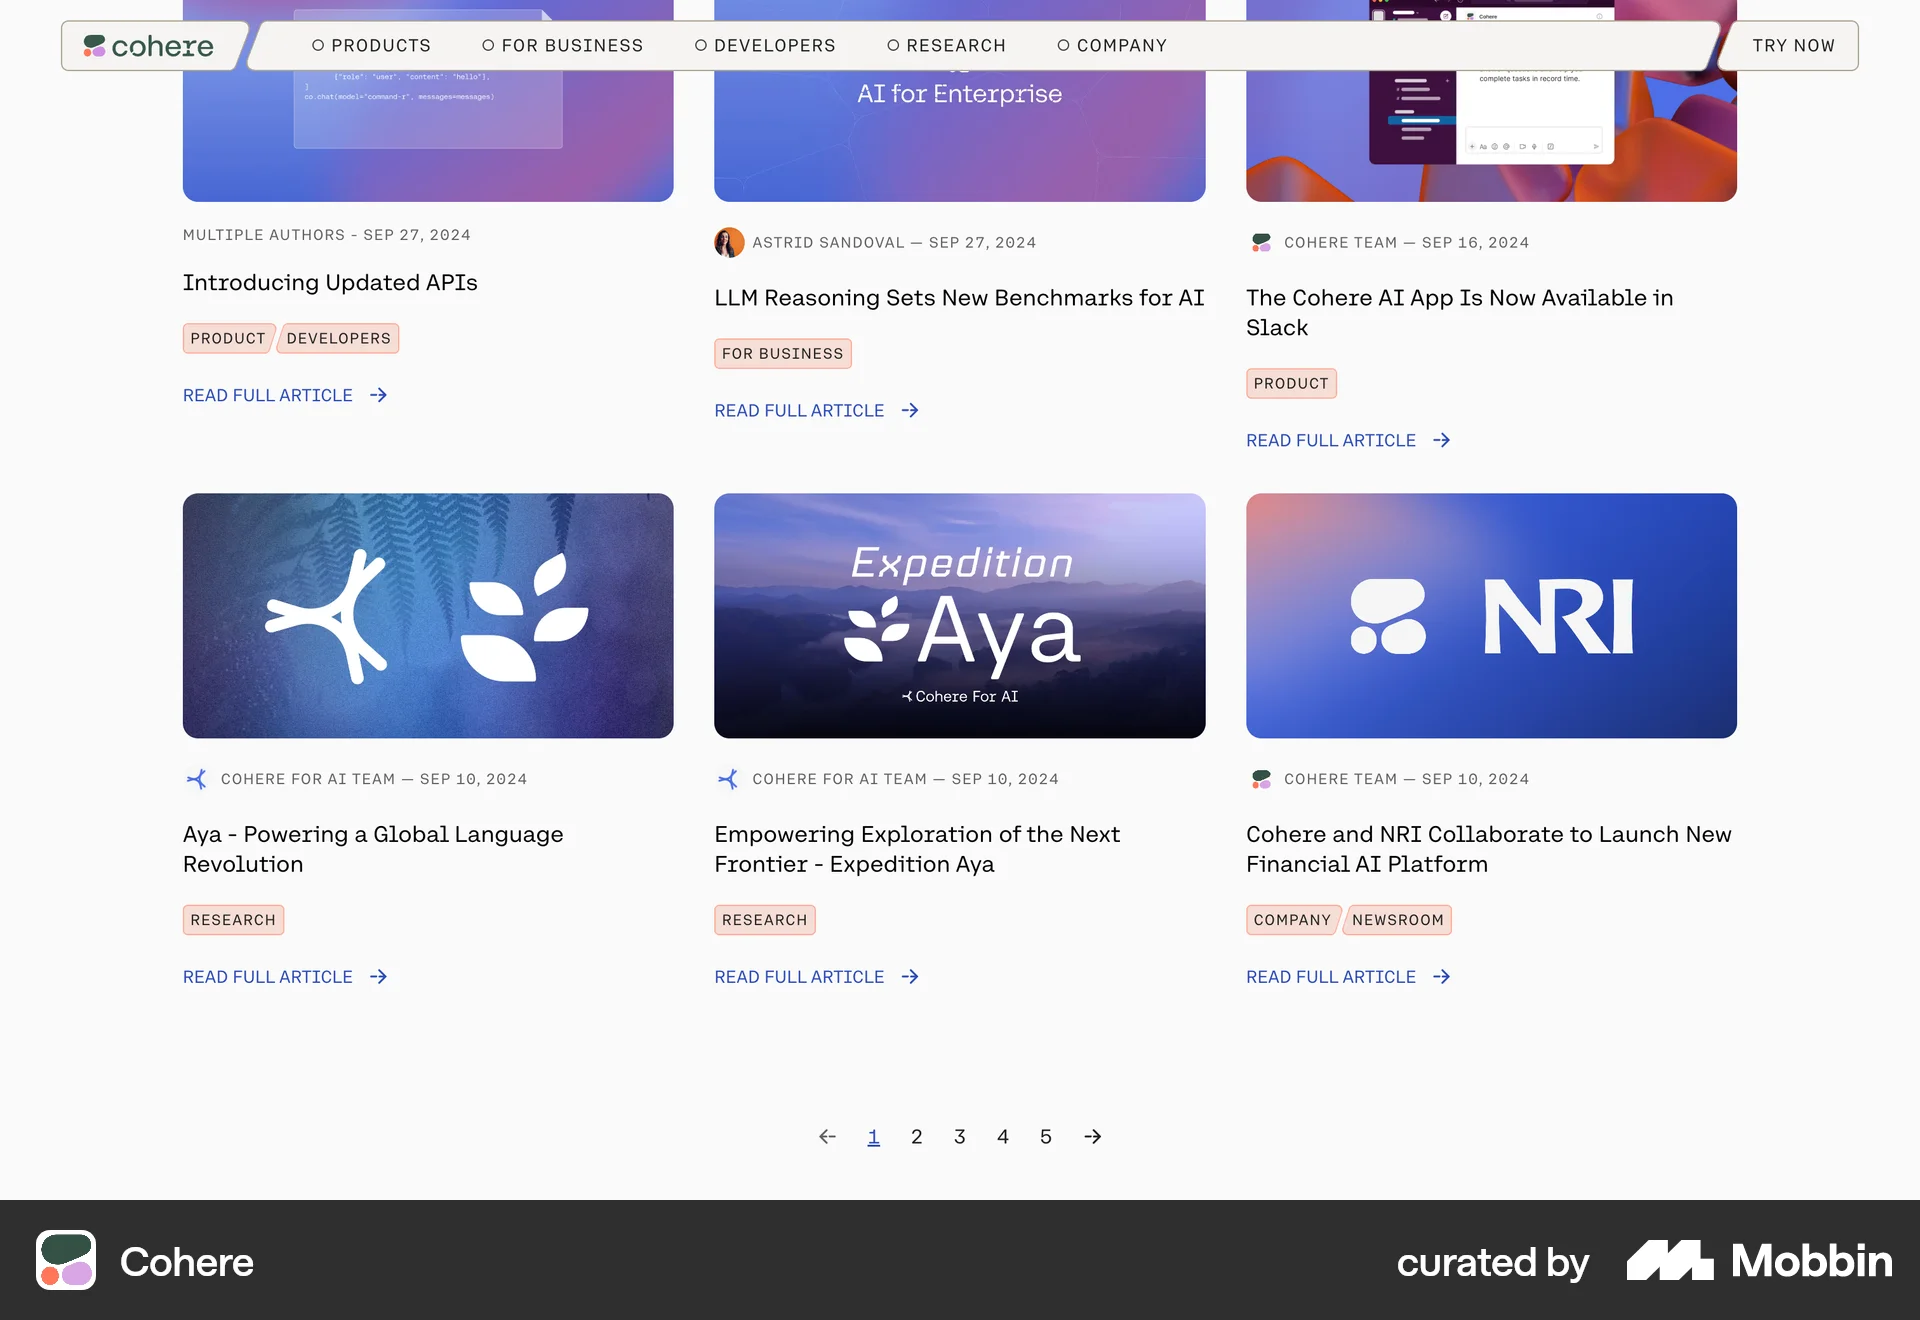Click the Expedition Aya article thumbnail
The image size is (1920, 1320).
click(x=959, y=616)
